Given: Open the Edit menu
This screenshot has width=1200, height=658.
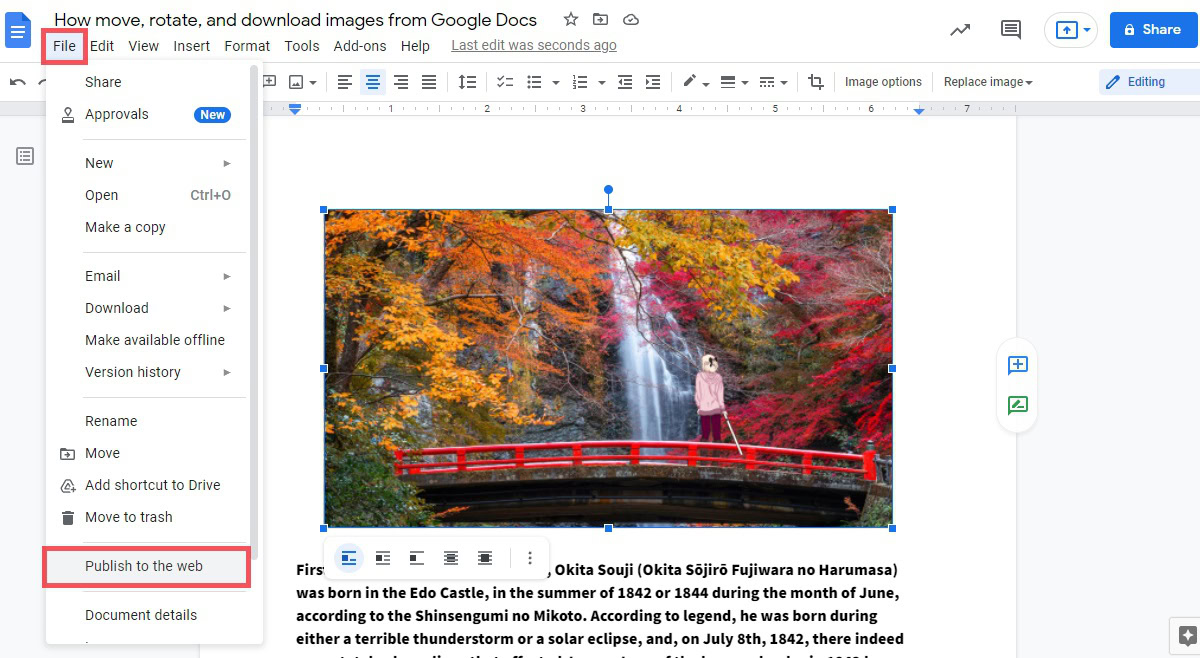Looking at the screenshot, I should 102,46.
